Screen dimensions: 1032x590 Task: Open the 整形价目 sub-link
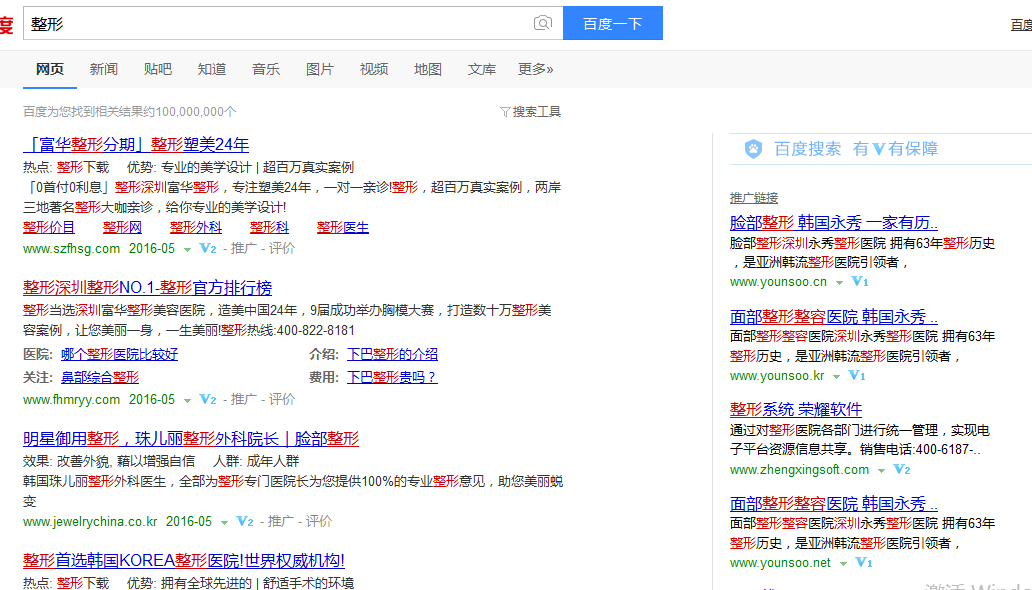(x=49, y=227)
